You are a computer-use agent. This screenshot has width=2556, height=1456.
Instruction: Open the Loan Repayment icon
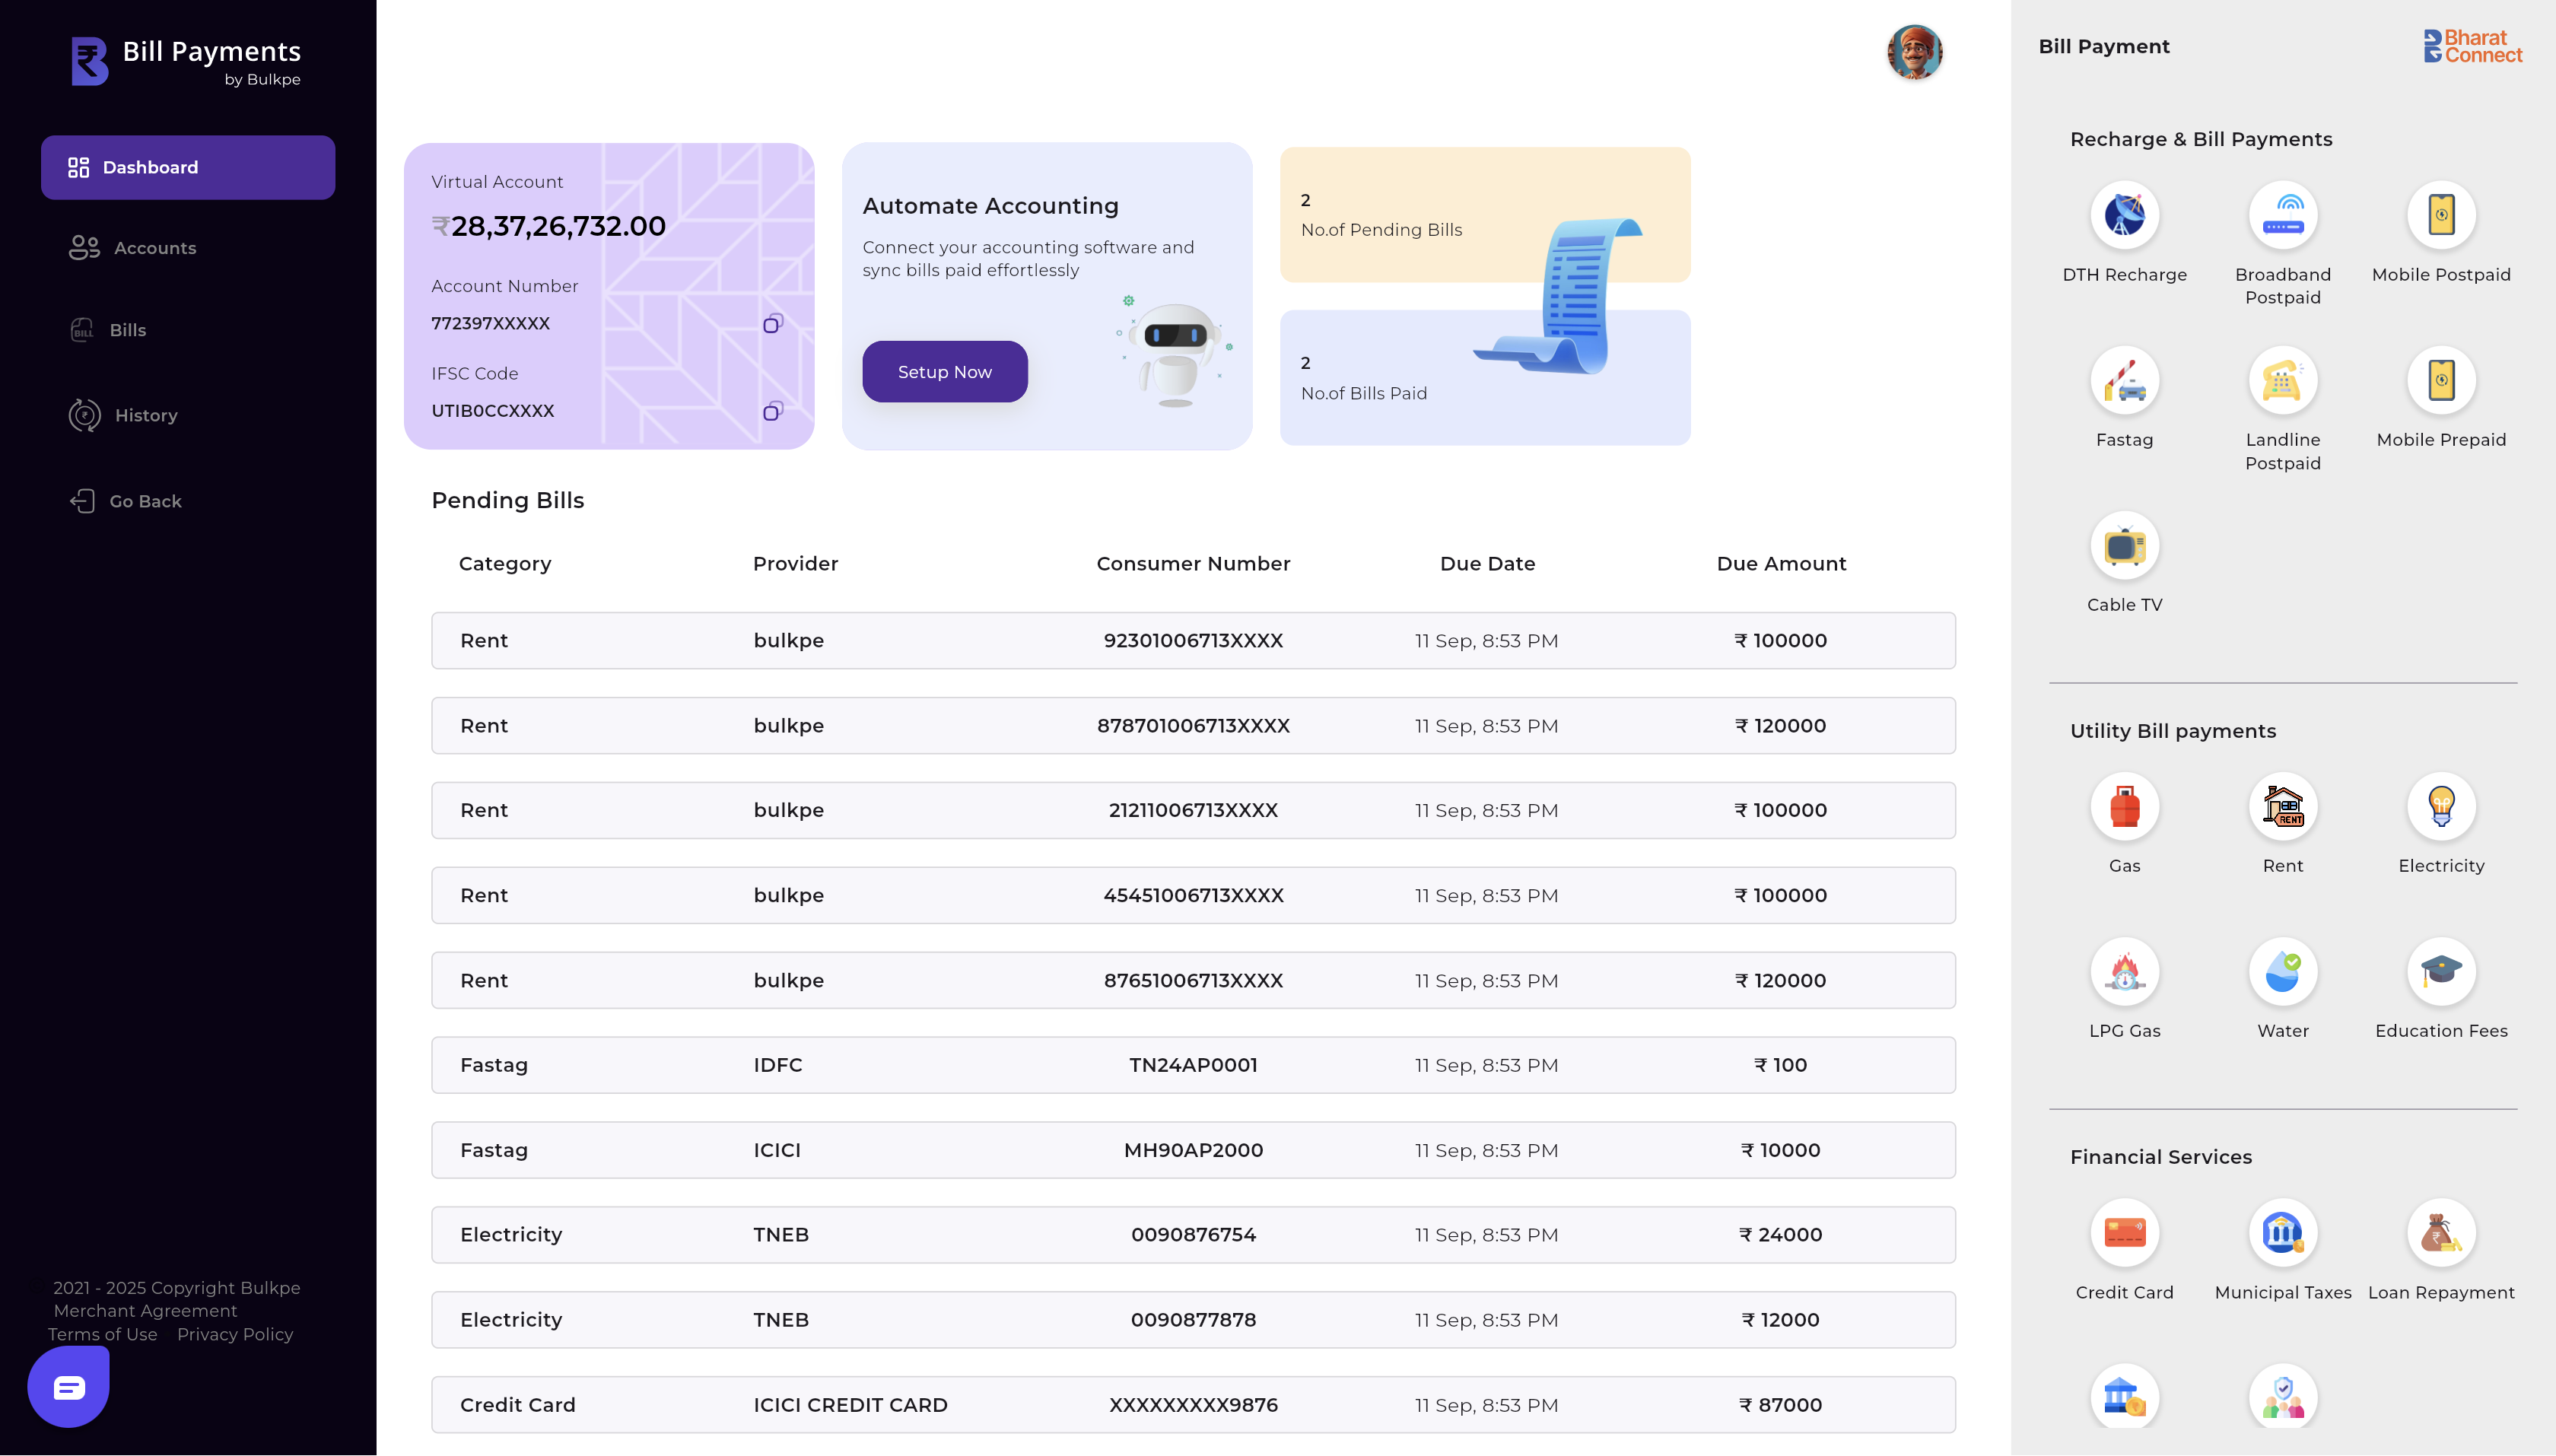coord(2441,1233)
